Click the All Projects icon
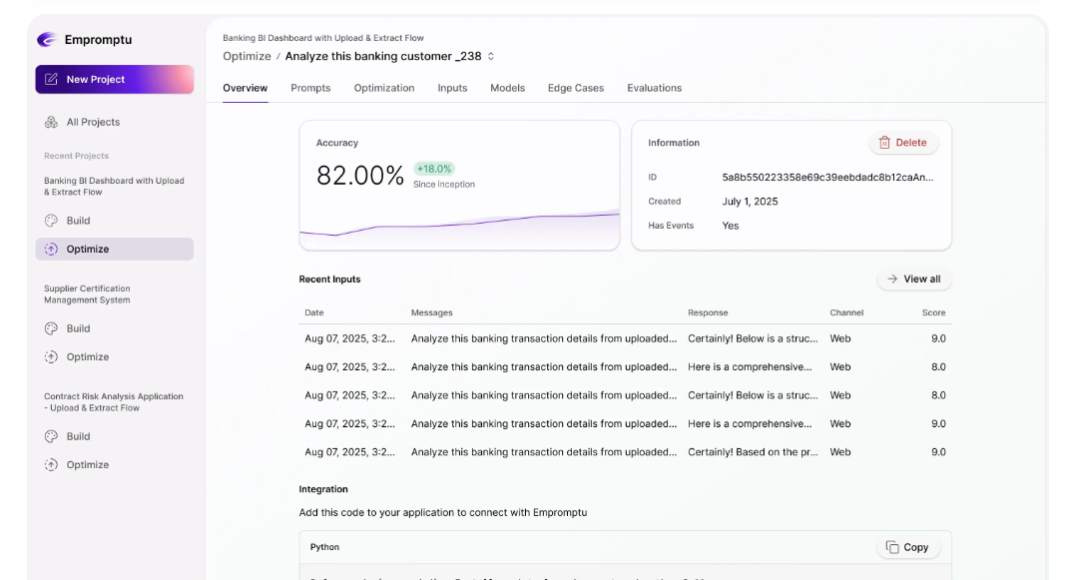 click(x=51, y=122)
